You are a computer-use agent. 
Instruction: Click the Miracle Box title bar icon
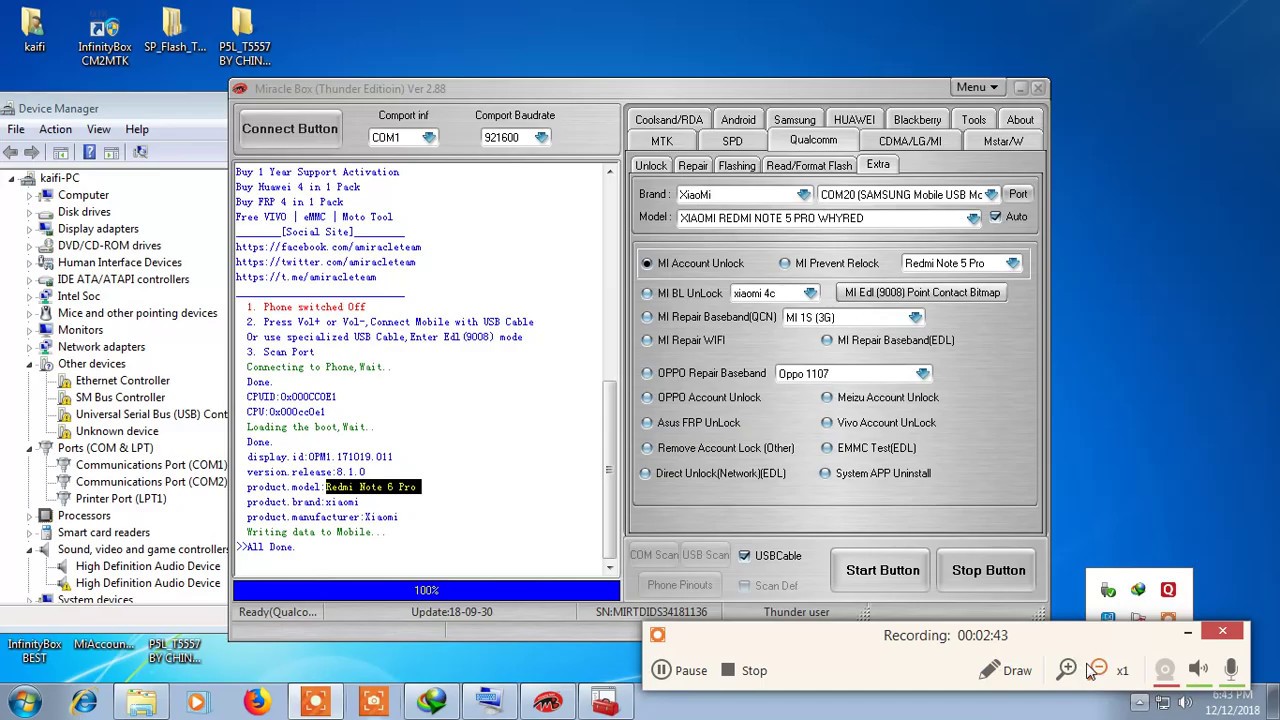pyautogui.click(x=240, y=89)
